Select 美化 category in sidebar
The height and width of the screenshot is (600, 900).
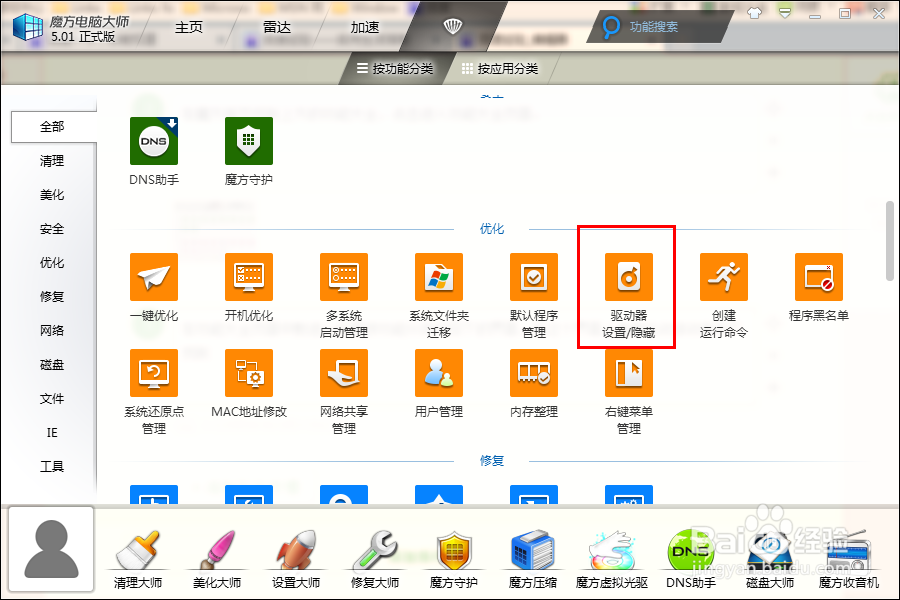tap(52, 195)
